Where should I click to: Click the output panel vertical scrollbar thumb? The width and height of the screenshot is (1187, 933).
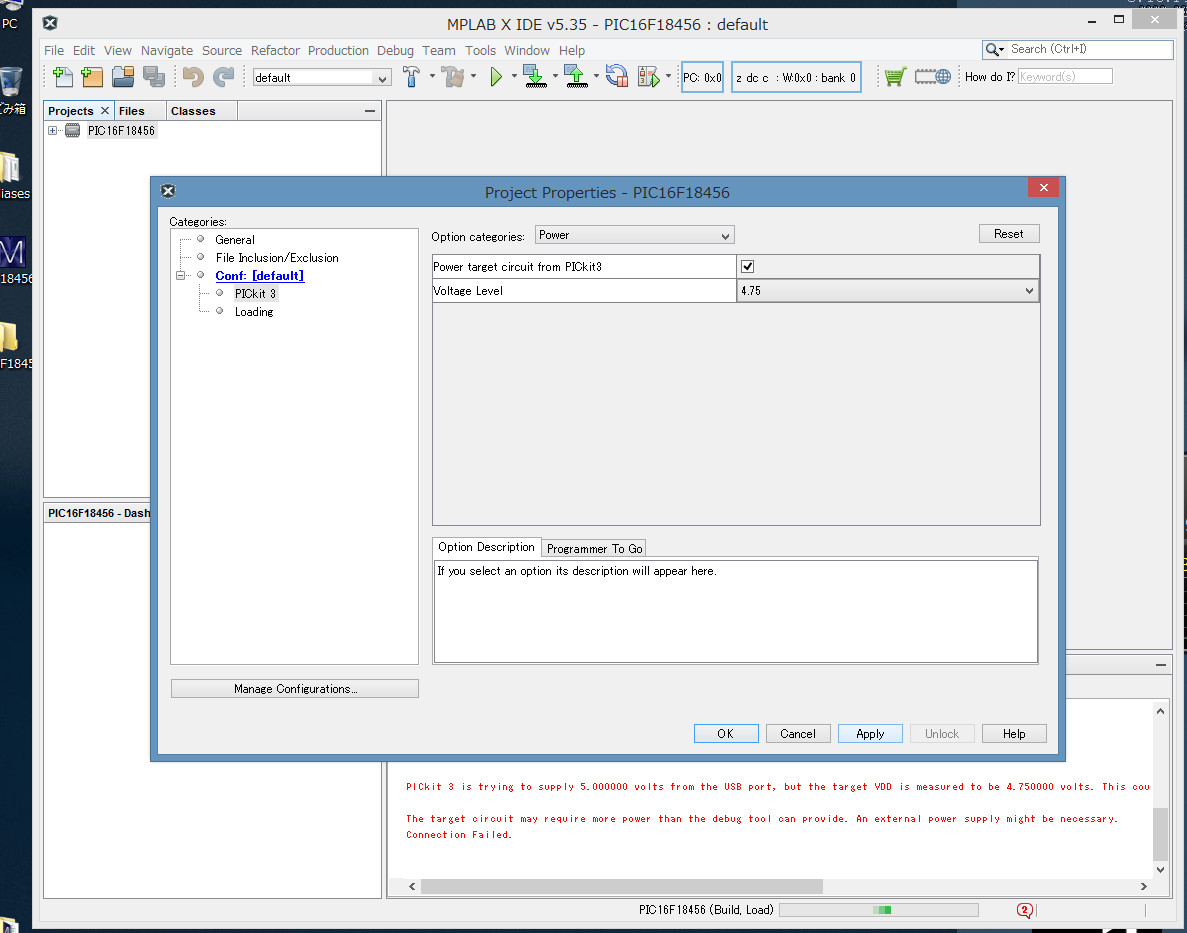tap(1160, 834)
